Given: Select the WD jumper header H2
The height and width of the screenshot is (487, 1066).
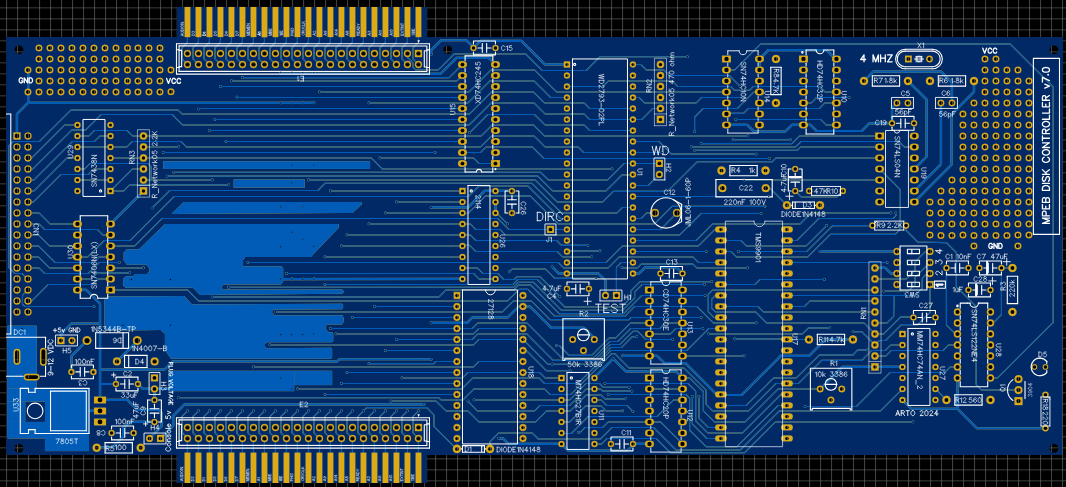Looking at the screenshot, I should click(x=659, y=169).
